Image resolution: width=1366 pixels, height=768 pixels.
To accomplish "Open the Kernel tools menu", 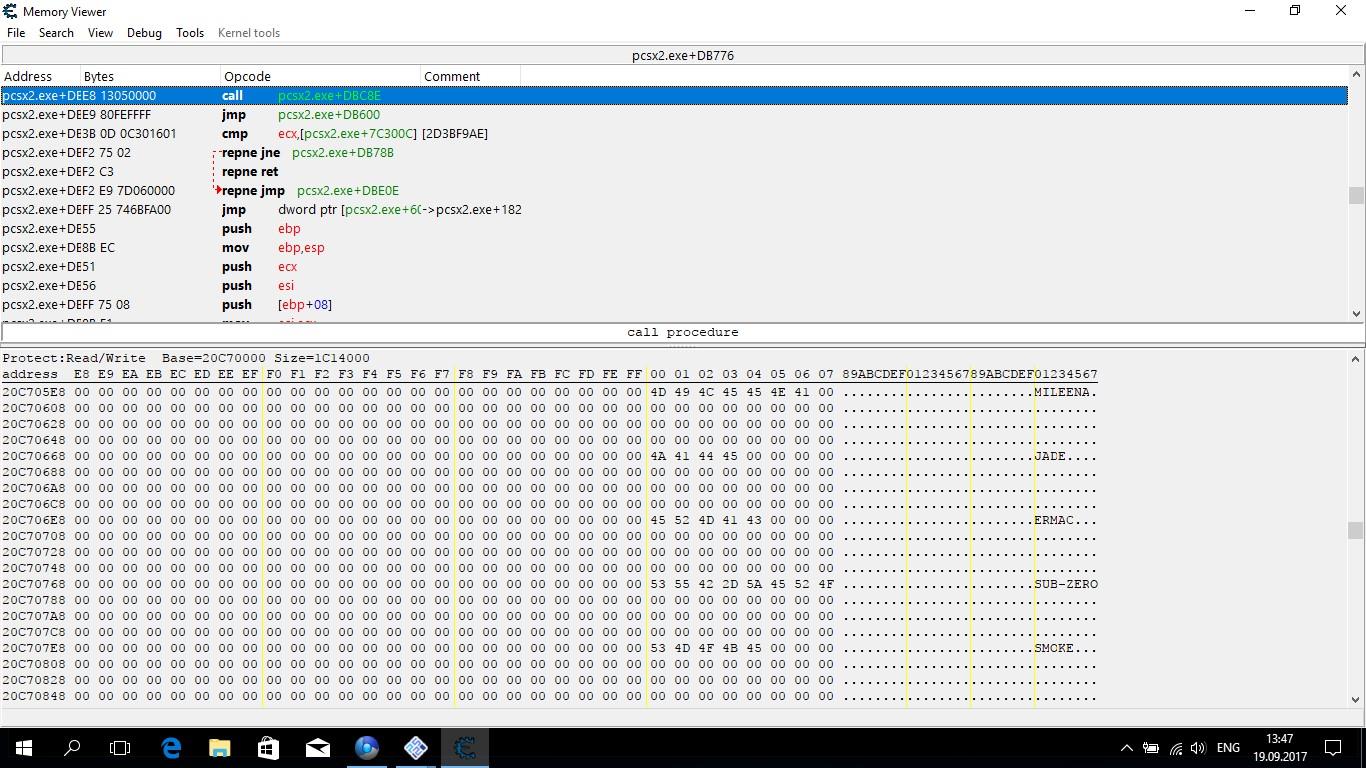I will click(249, 33).
